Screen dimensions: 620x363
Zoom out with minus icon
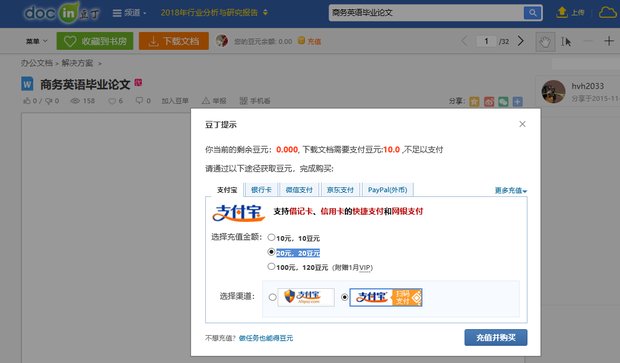(x=588, y=41)
